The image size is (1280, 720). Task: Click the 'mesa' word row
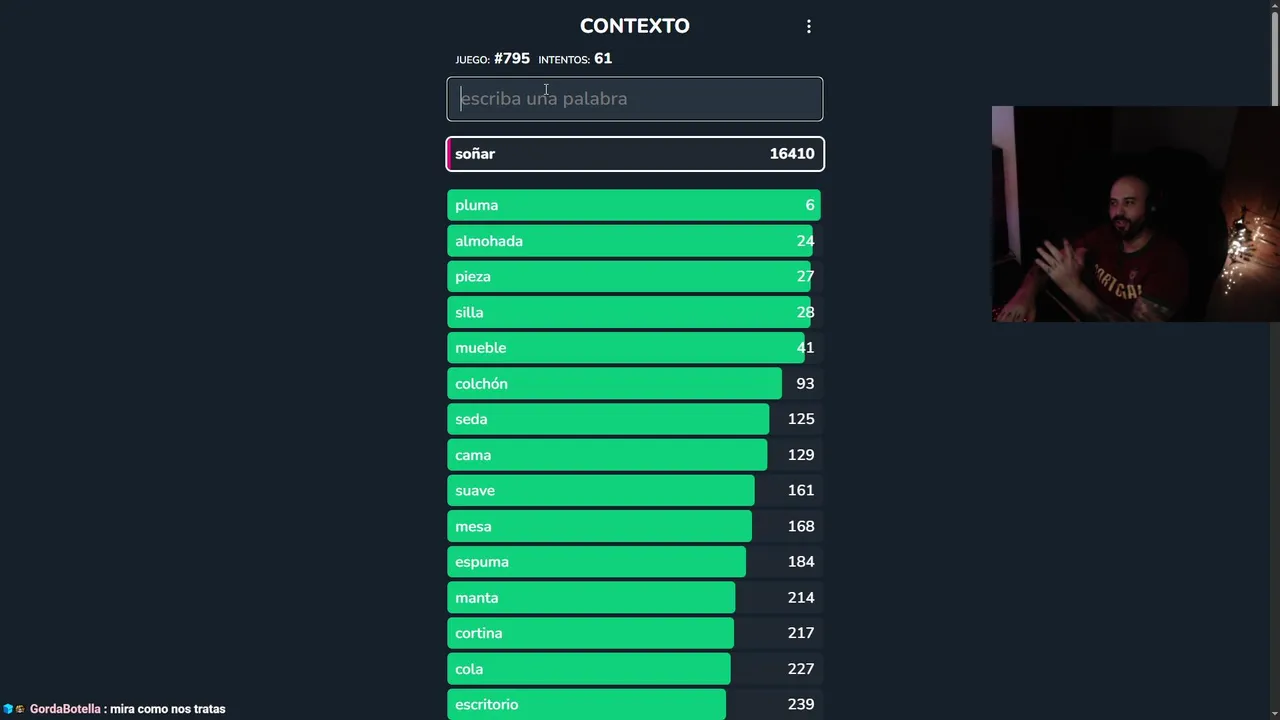tap(634, 526)
